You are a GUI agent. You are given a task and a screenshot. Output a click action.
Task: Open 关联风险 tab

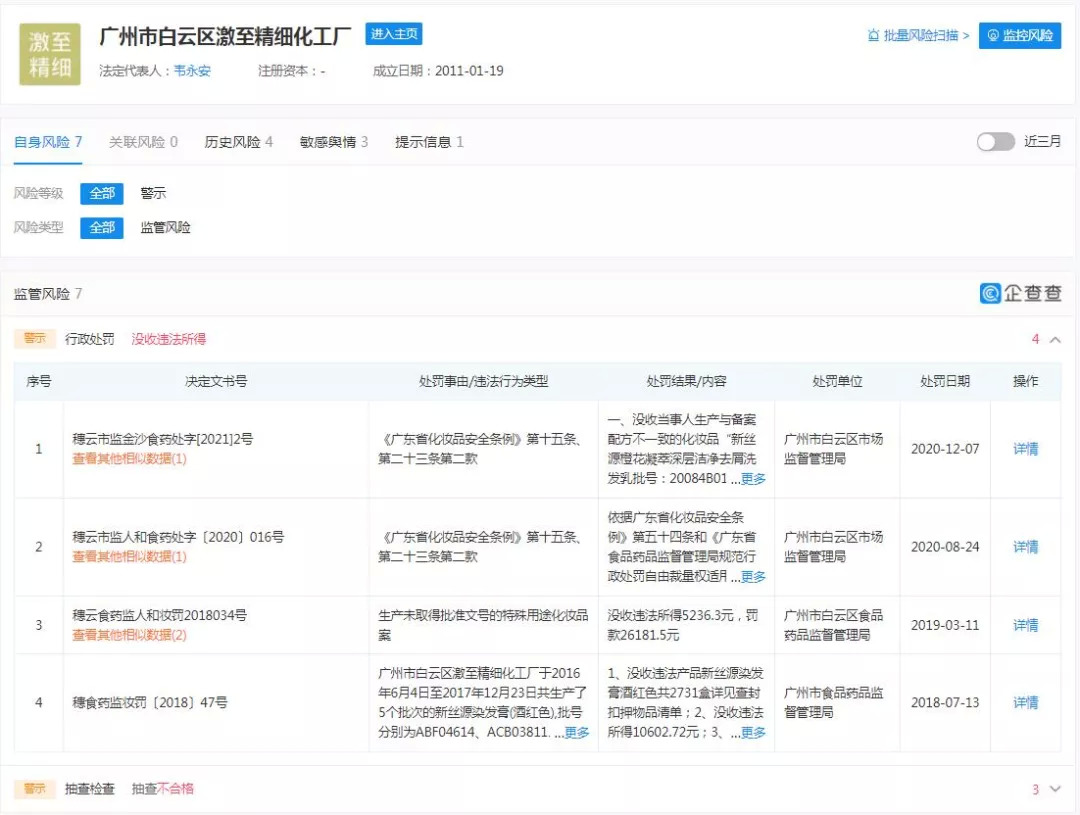pyautogui.click(x=143, y=142)
